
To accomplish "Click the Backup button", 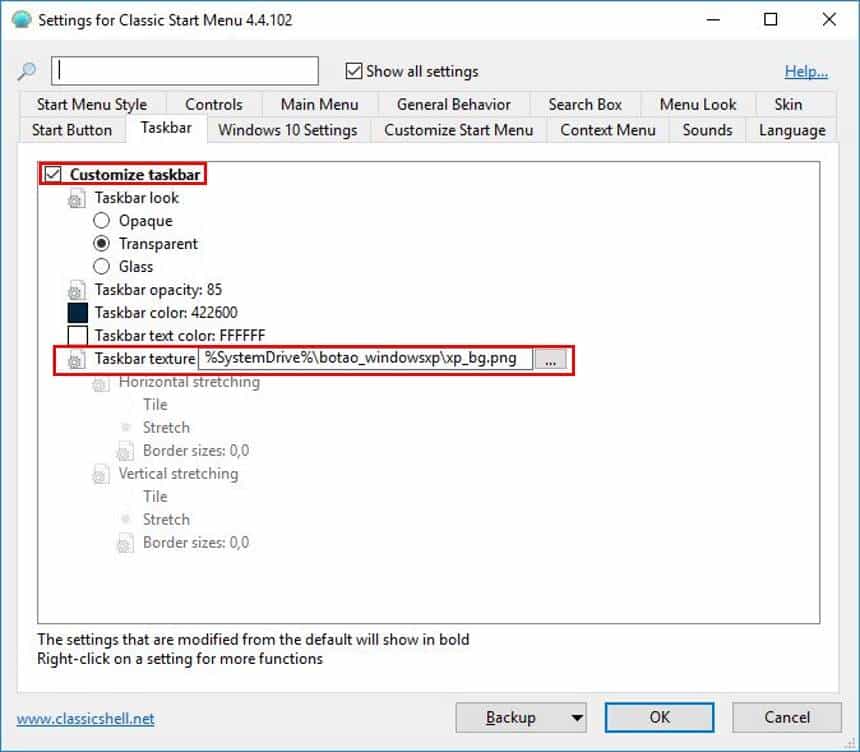I will pos(511,717).
